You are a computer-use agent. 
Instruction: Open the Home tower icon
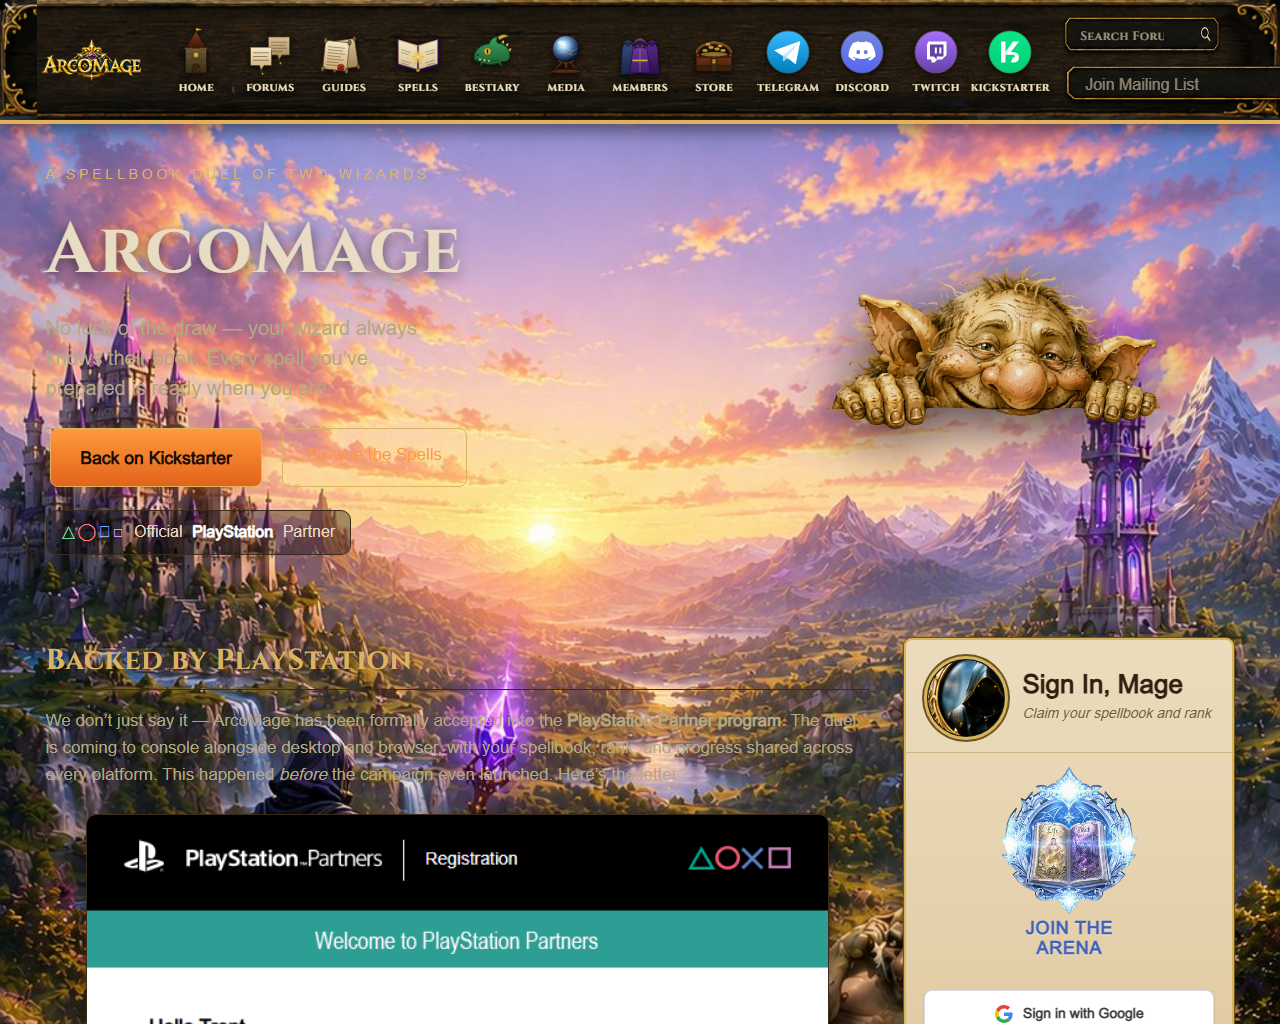[196, 52]
